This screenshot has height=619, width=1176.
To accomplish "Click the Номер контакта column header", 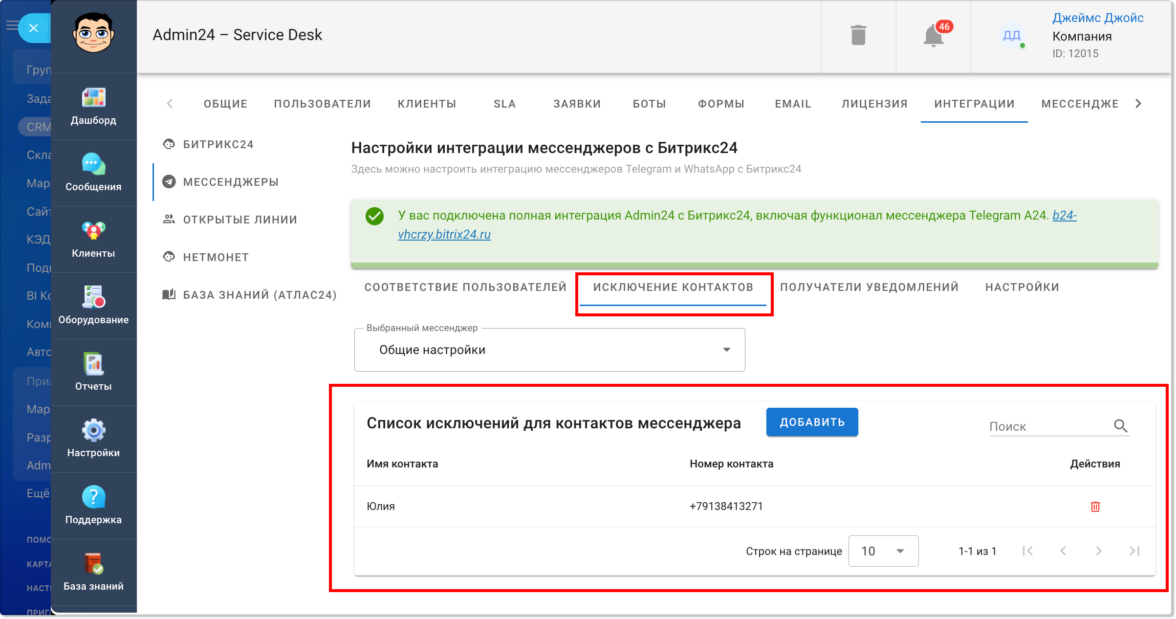I will coord(731,464).
